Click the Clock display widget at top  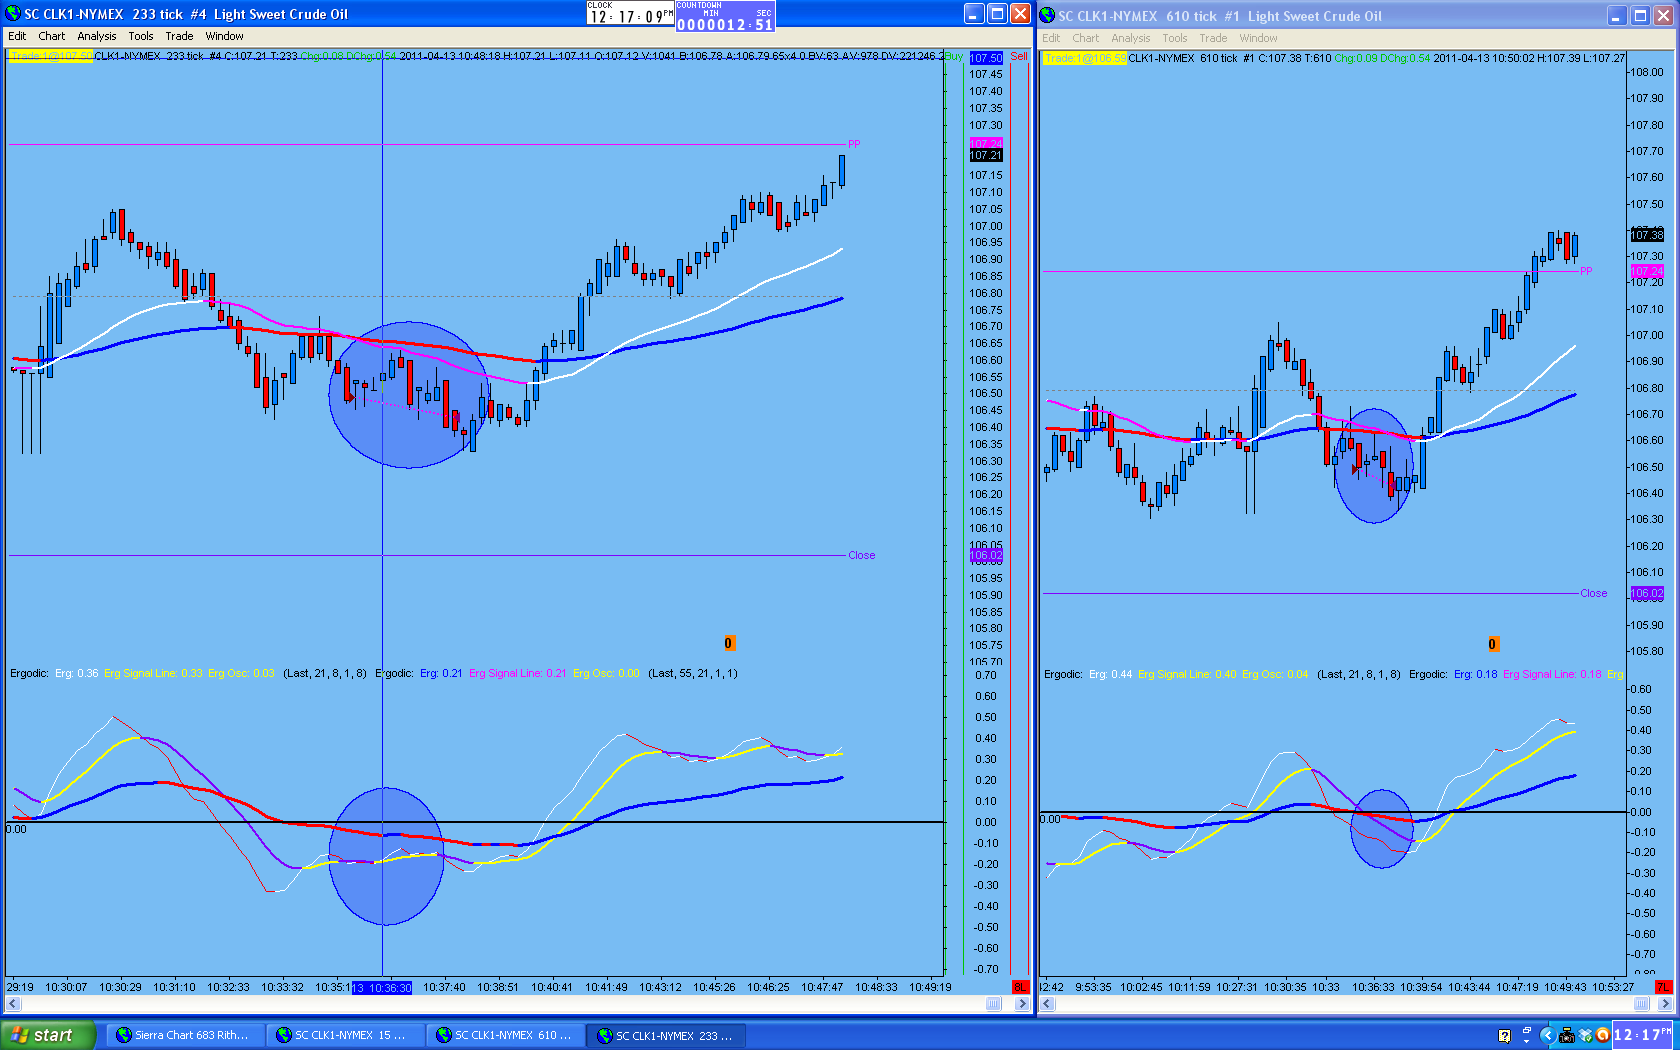[630, 13]
